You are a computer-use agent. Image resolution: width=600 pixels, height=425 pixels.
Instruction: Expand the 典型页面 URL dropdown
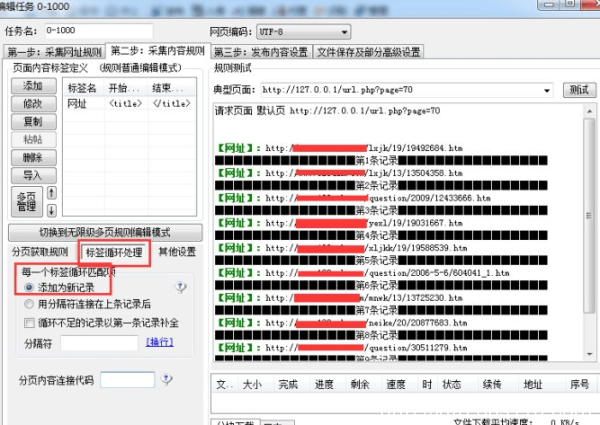click(x=547, y=90)
